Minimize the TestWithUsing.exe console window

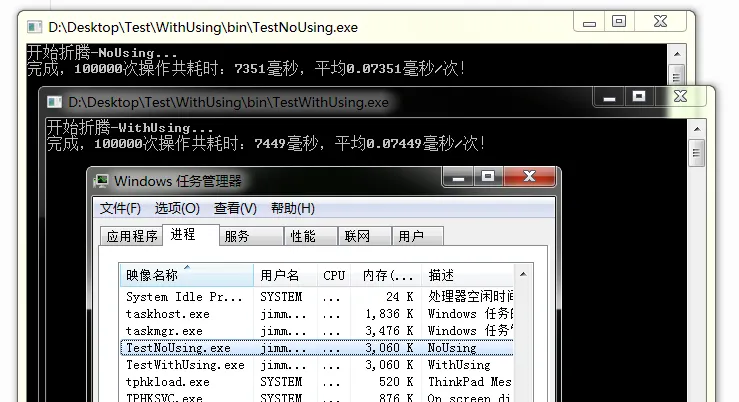click(x=609, y=97)
